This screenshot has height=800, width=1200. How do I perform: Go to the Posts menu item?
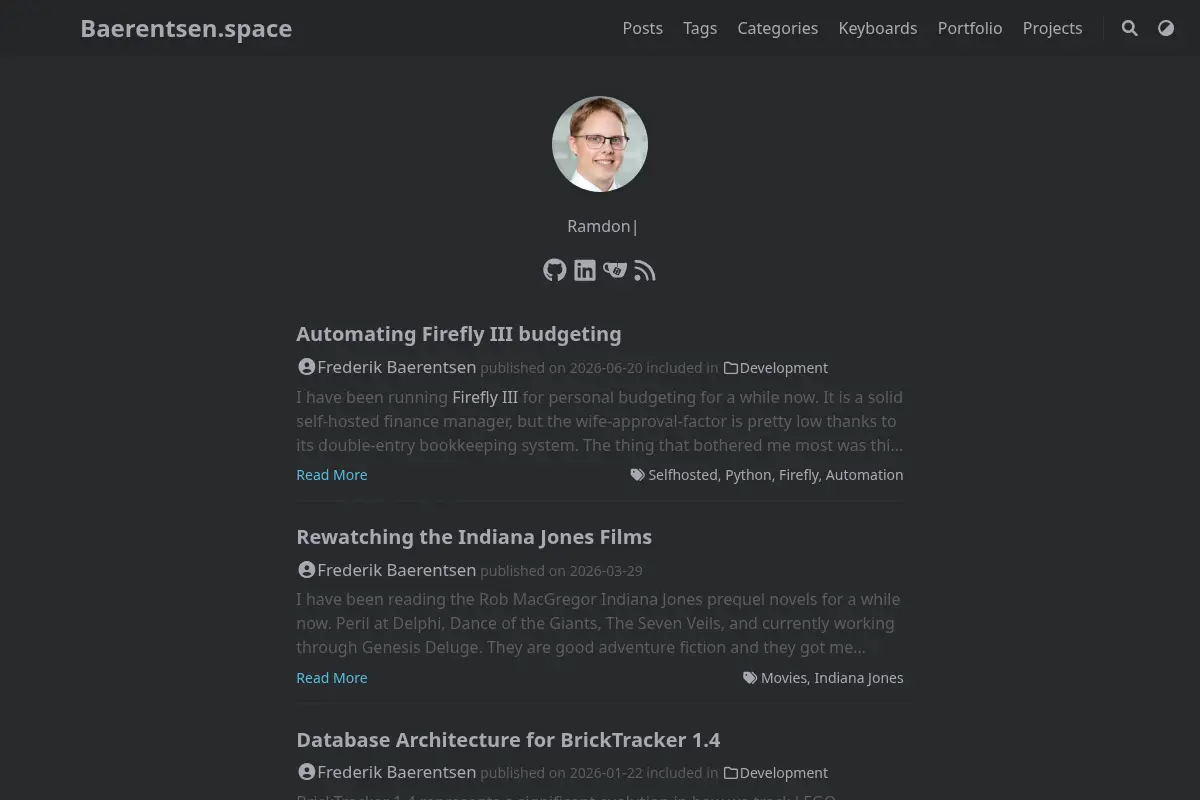pyautogui.click(x=643, y=28)
